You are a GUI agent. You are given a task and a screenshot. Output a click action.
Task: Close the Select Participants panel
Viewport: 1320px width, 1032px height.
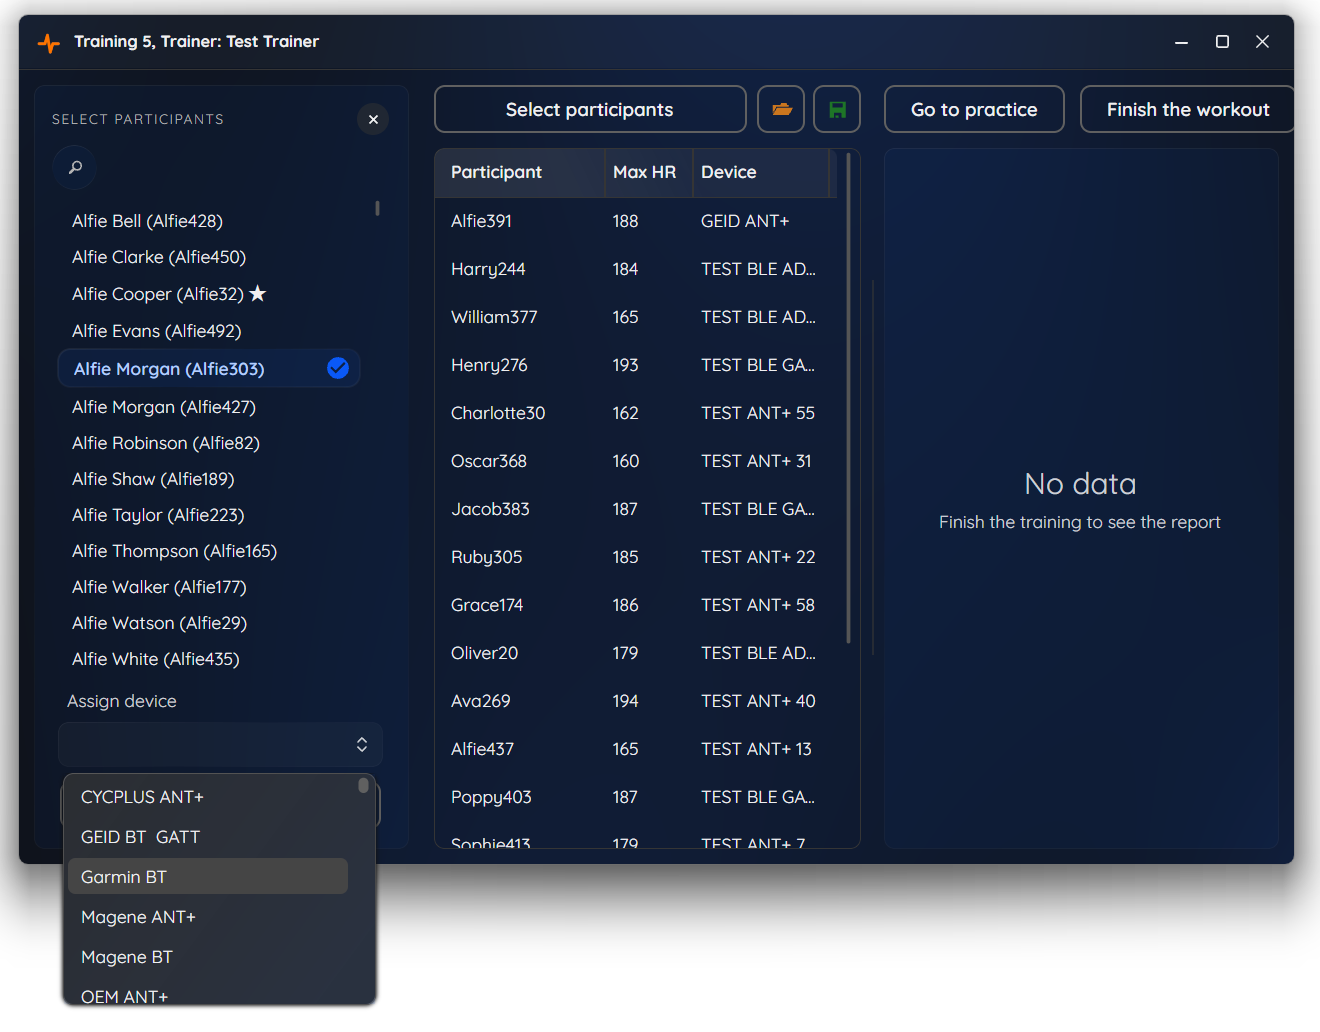tap(373, 119)
